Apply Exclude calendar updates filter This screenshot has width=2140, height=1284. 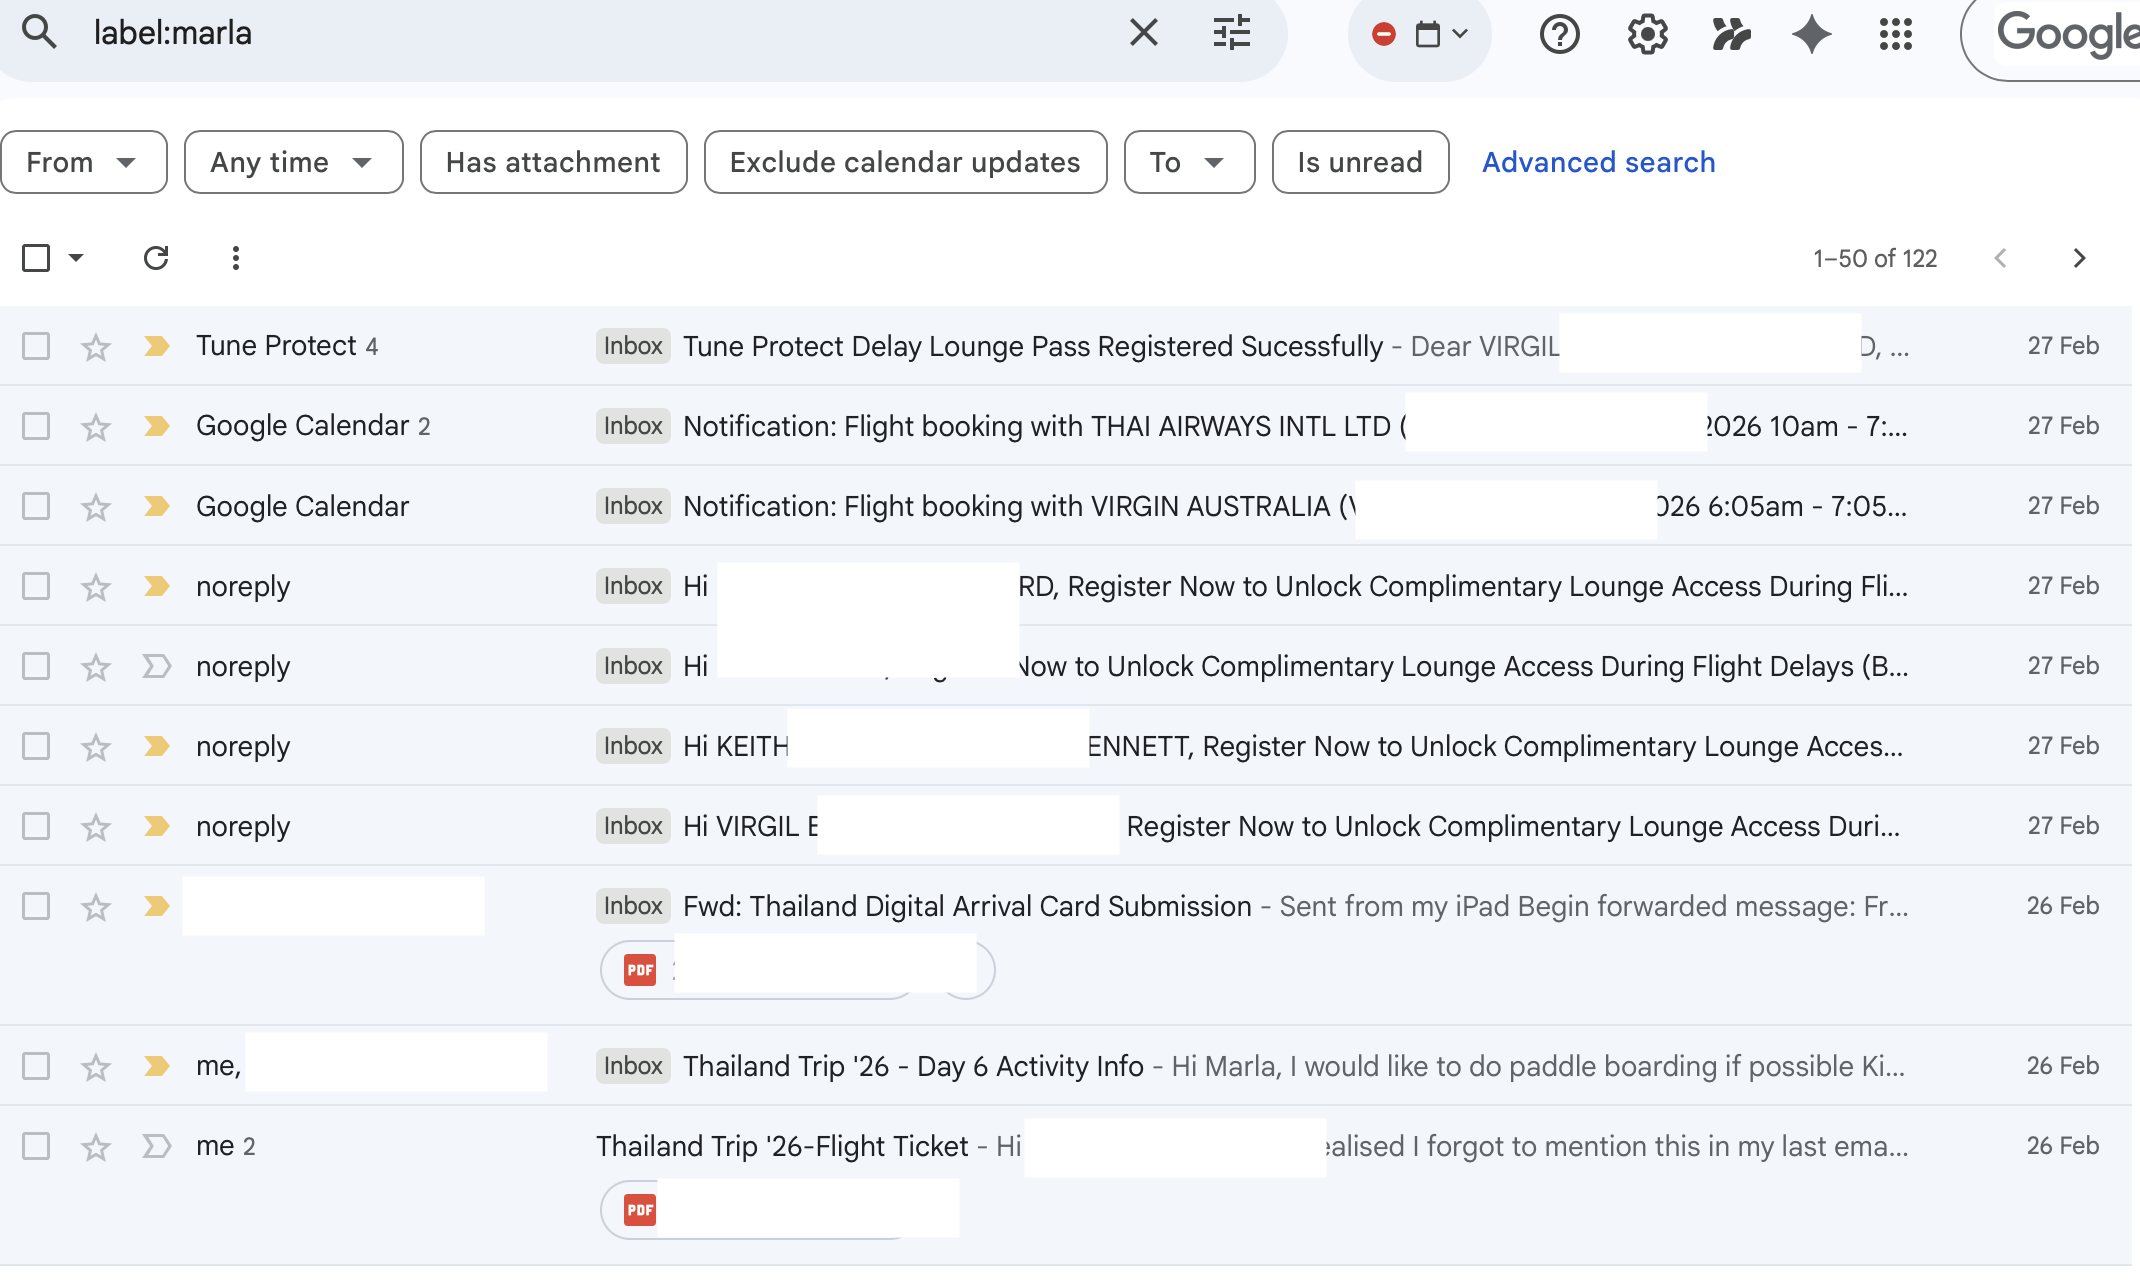click(x=906, y=162)
